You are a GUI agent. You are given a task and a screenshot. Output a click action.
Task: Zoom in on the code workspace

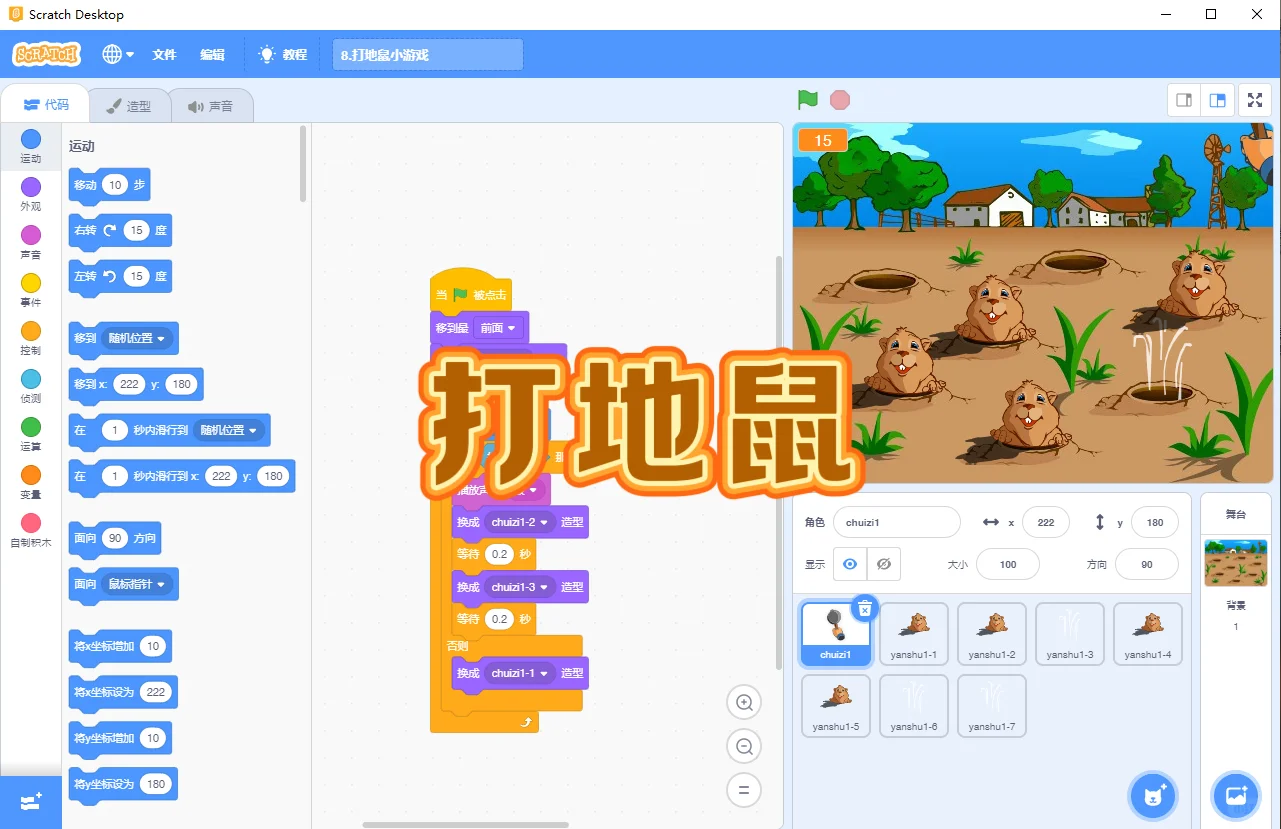pyautogui.click(x=743, y=702)
